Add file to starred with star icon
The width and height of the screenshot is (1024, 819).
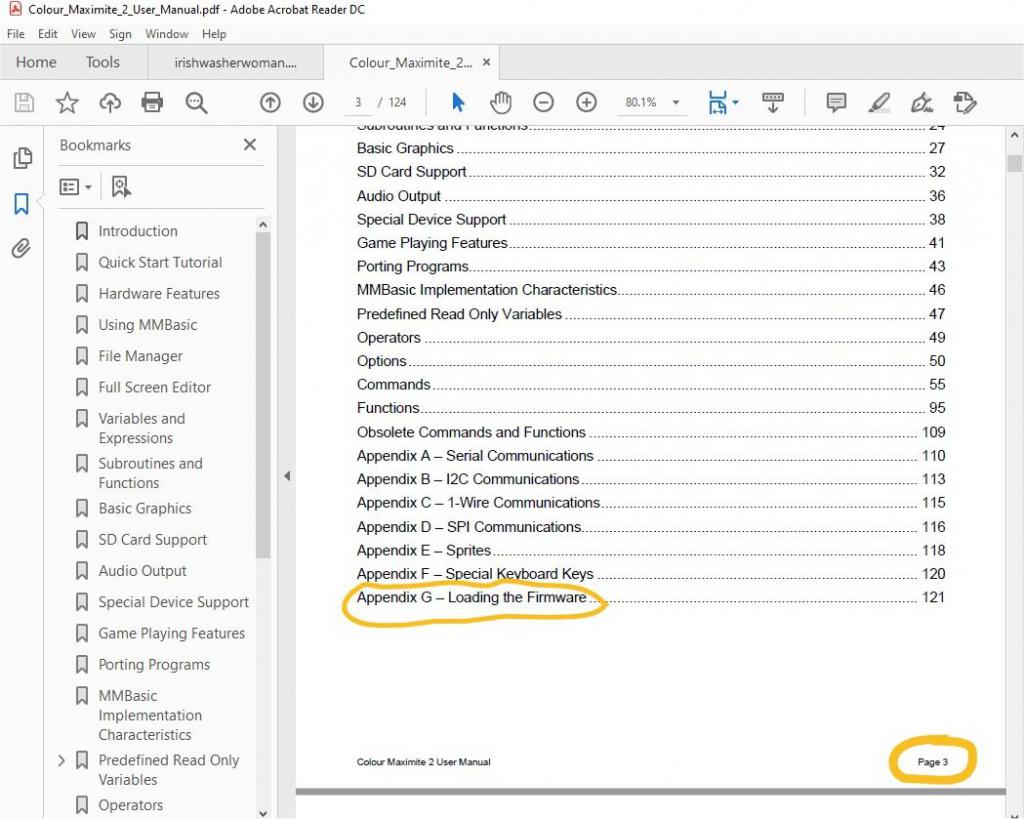click(67, 102)
